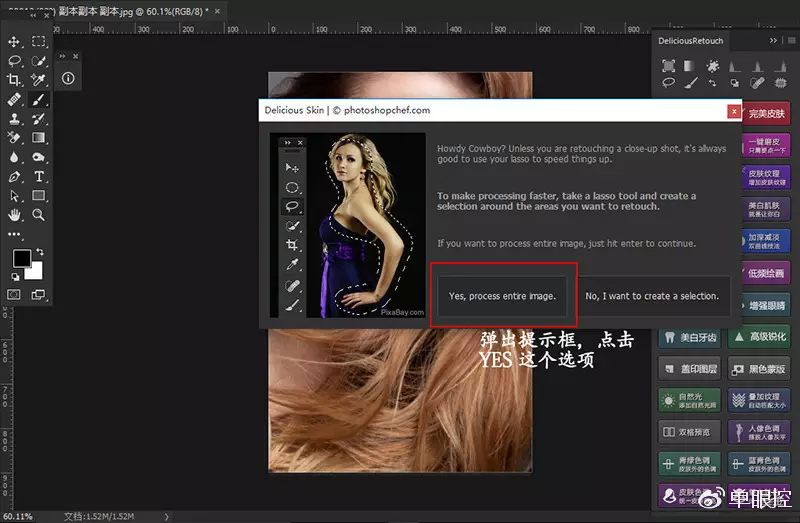Select the Pen tool
The height and width of the screenshot is (523, 800).
pyautogui.click(x=14, y=177)
